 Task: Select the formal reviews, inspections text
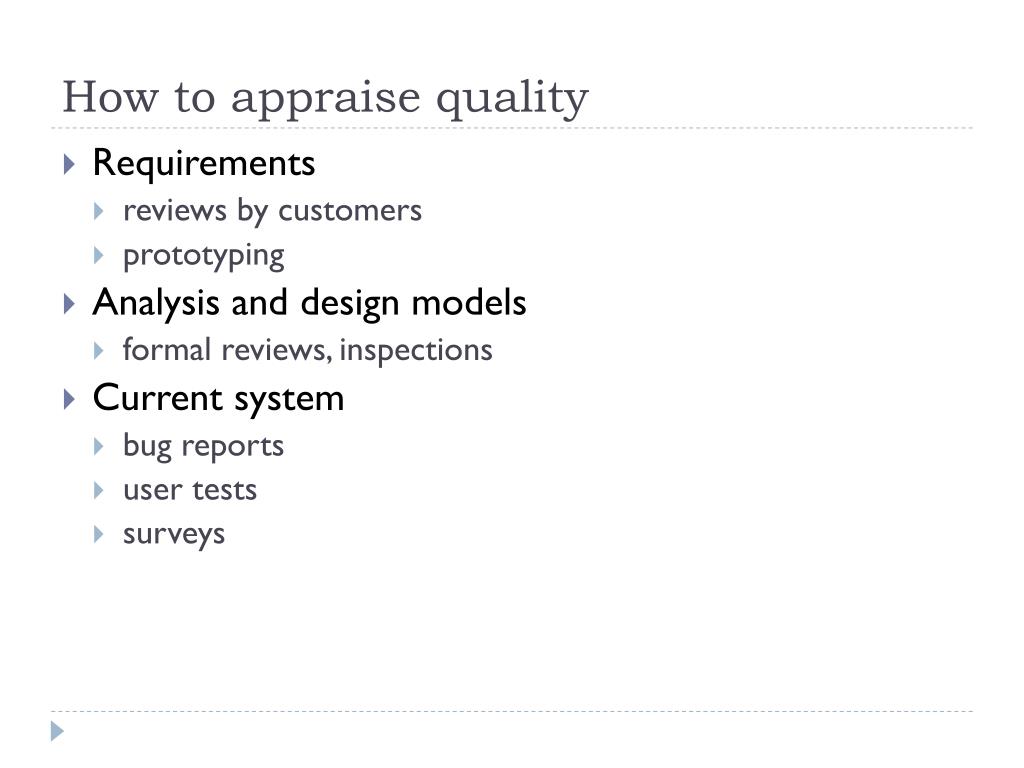click(308, 350)
